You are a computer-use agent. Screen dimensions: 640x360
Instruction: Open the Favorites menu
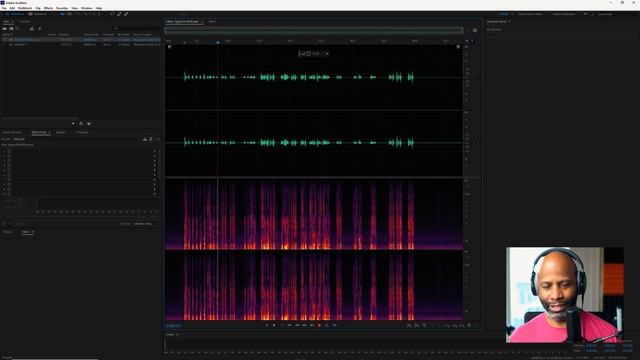(62, 8)
